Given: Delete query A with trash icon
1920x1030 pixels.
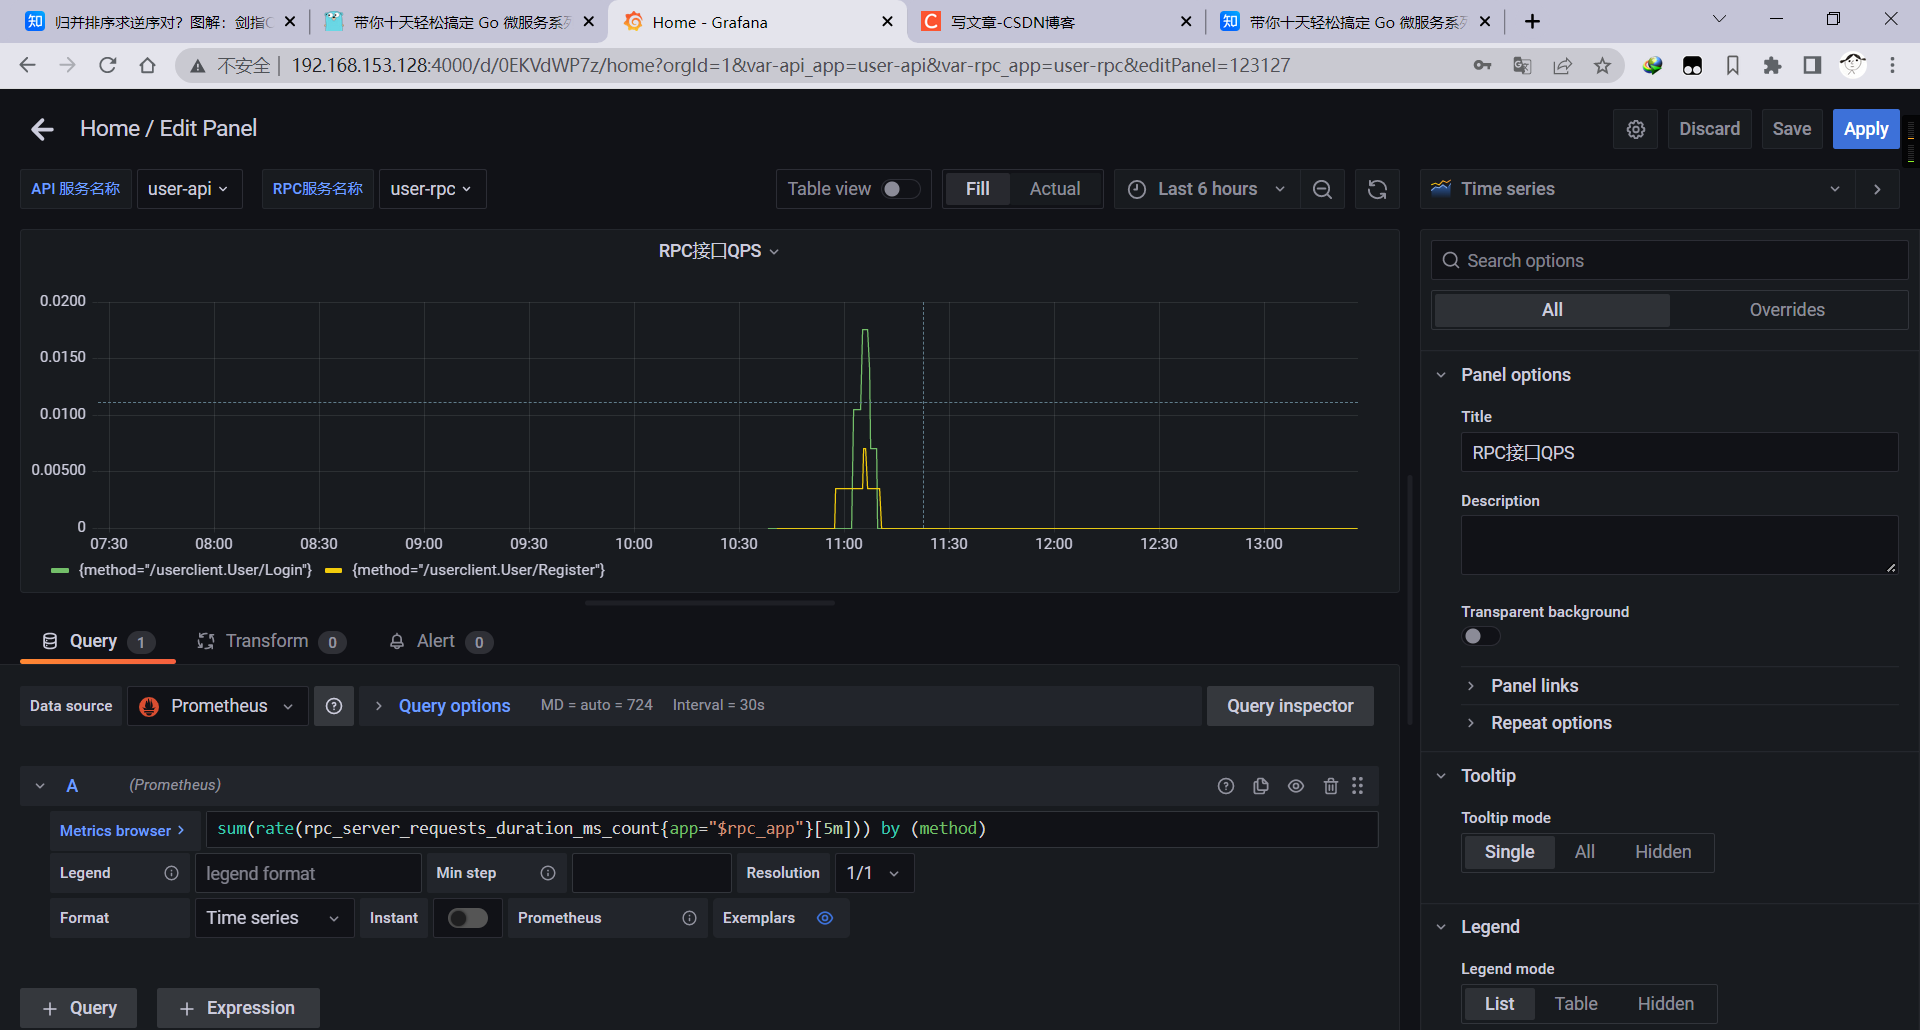Looking at the screenshot, I should pos(1331,786).
